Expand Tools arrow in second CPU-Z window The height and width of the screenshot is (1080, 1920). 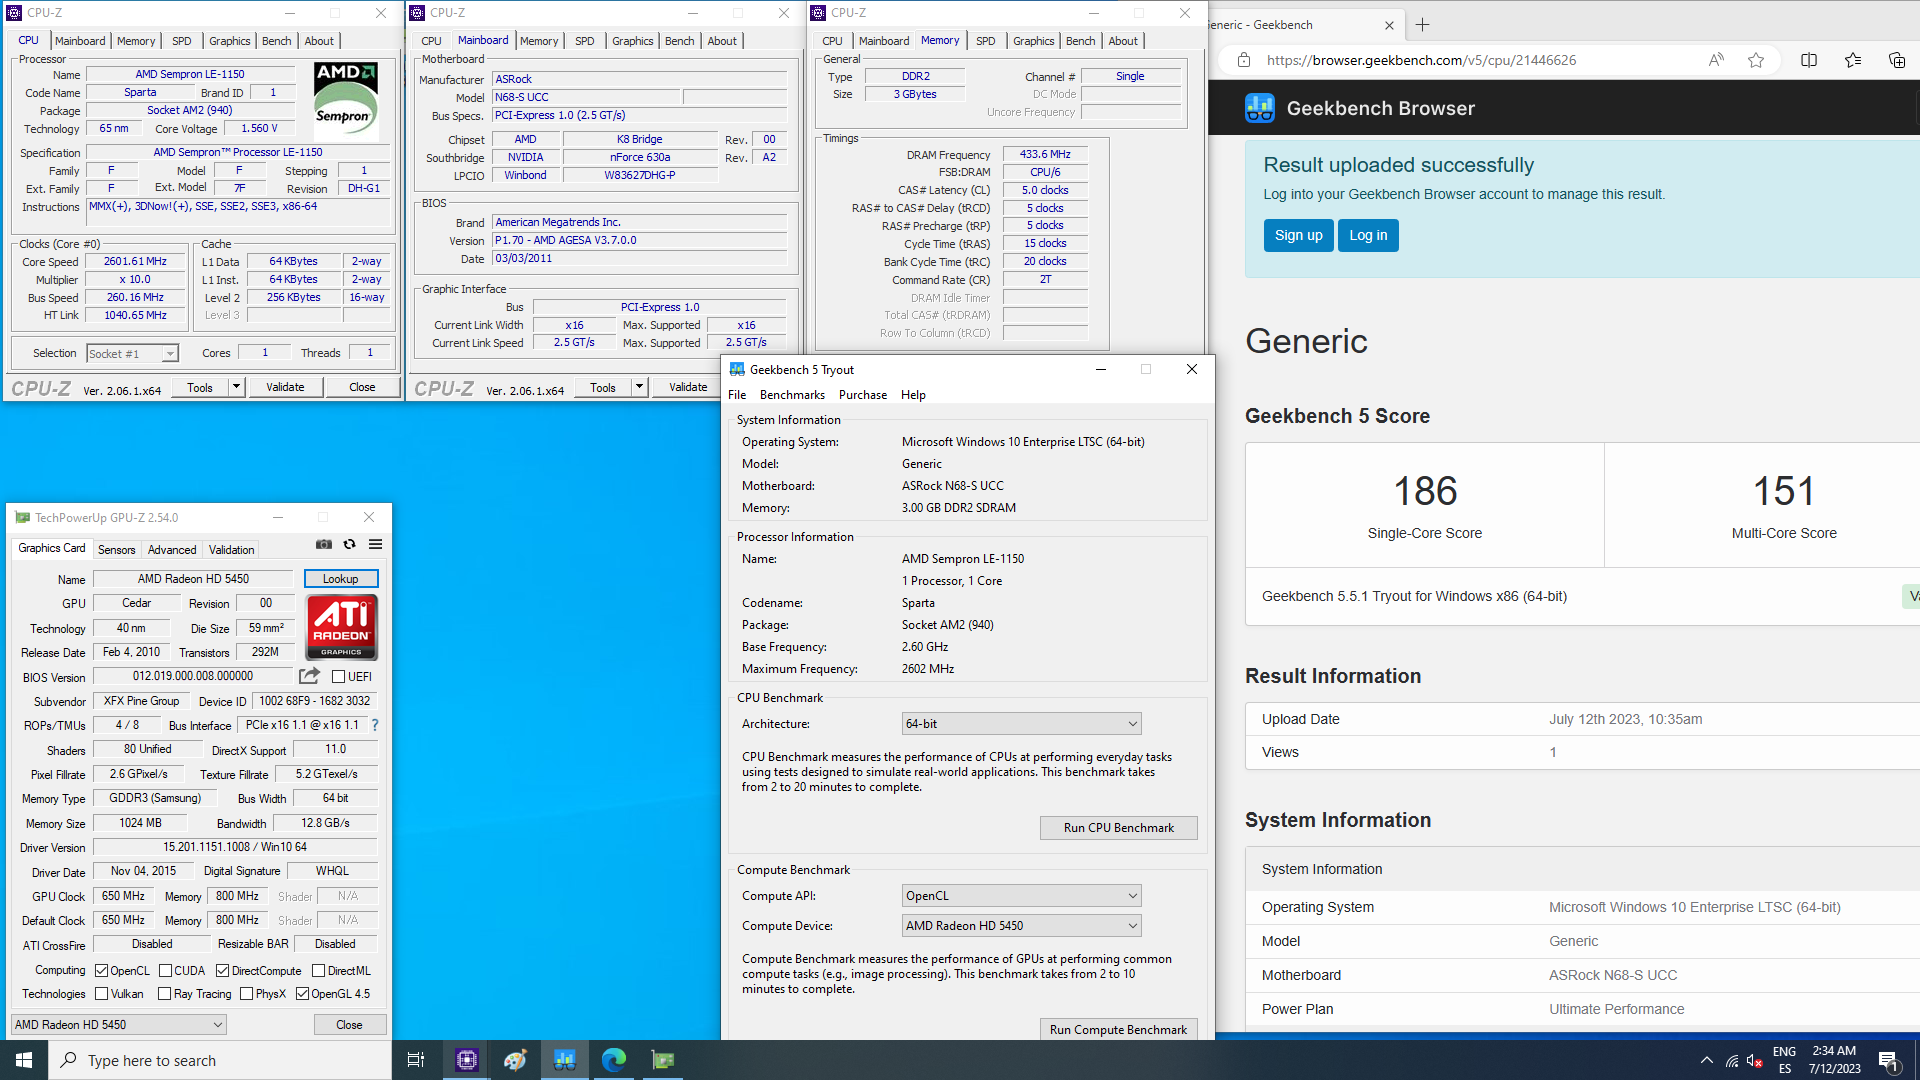[x=639, y=387]
